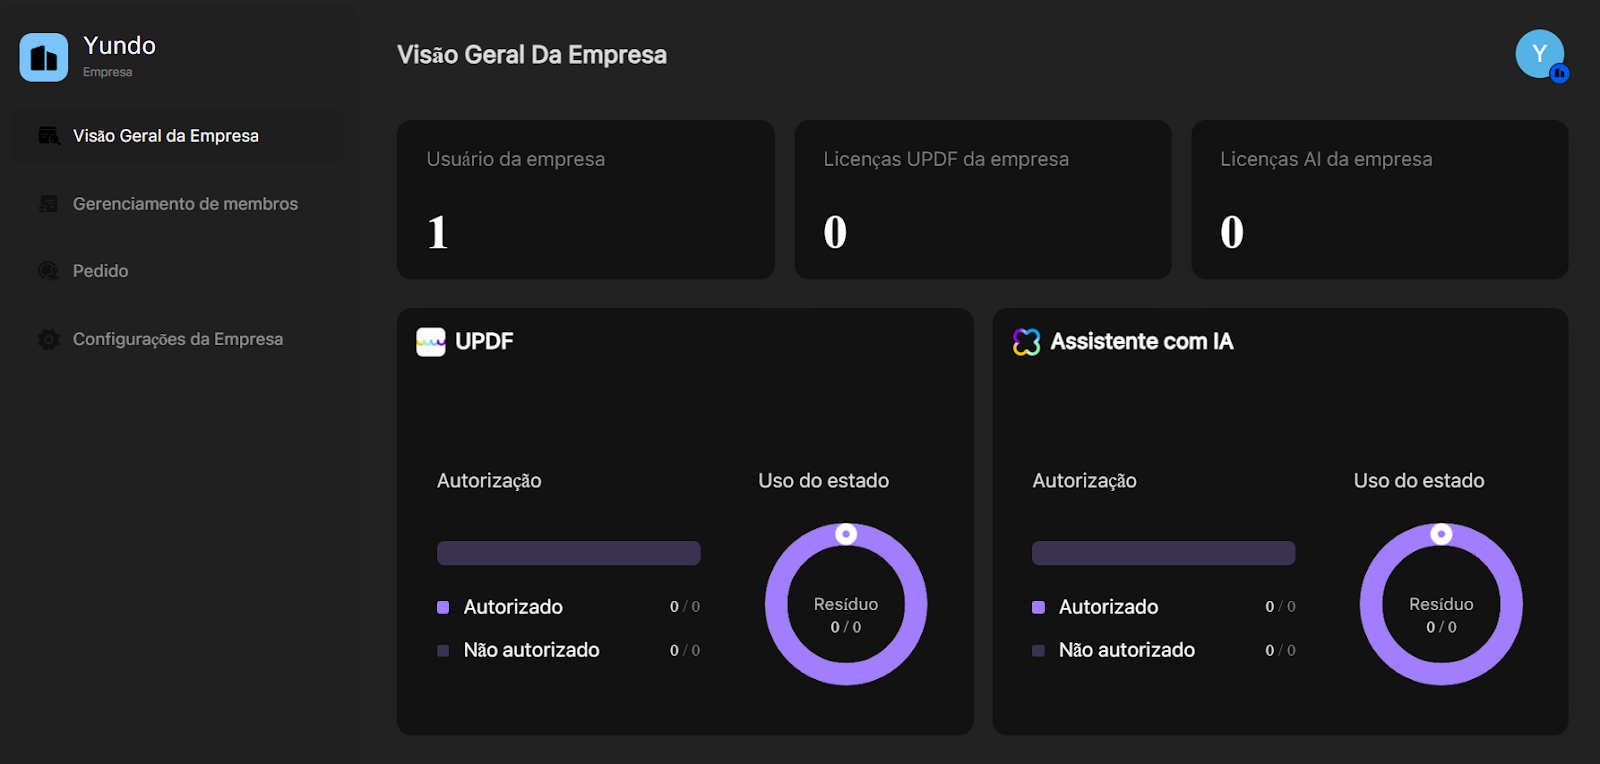
Task: Click the Configurações da Empresa gear icon
Action: click(47, 339)
